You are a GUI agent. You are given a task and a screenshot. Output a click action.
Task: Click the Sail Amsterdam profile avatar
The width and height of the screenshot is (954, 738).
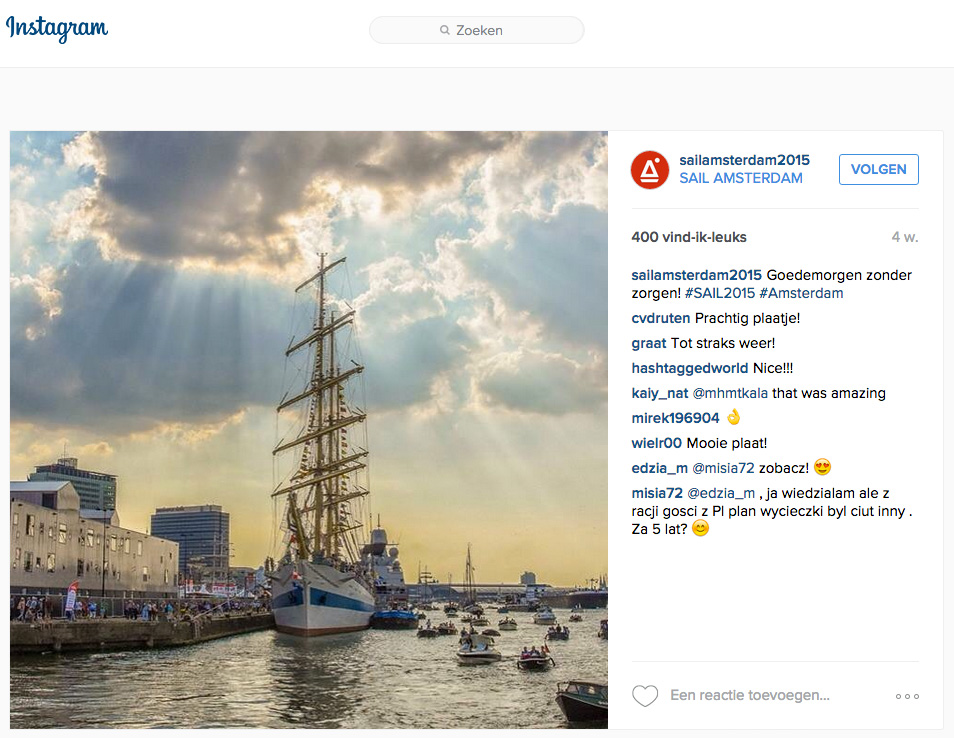pyautogui.click(x=649, y=170)
